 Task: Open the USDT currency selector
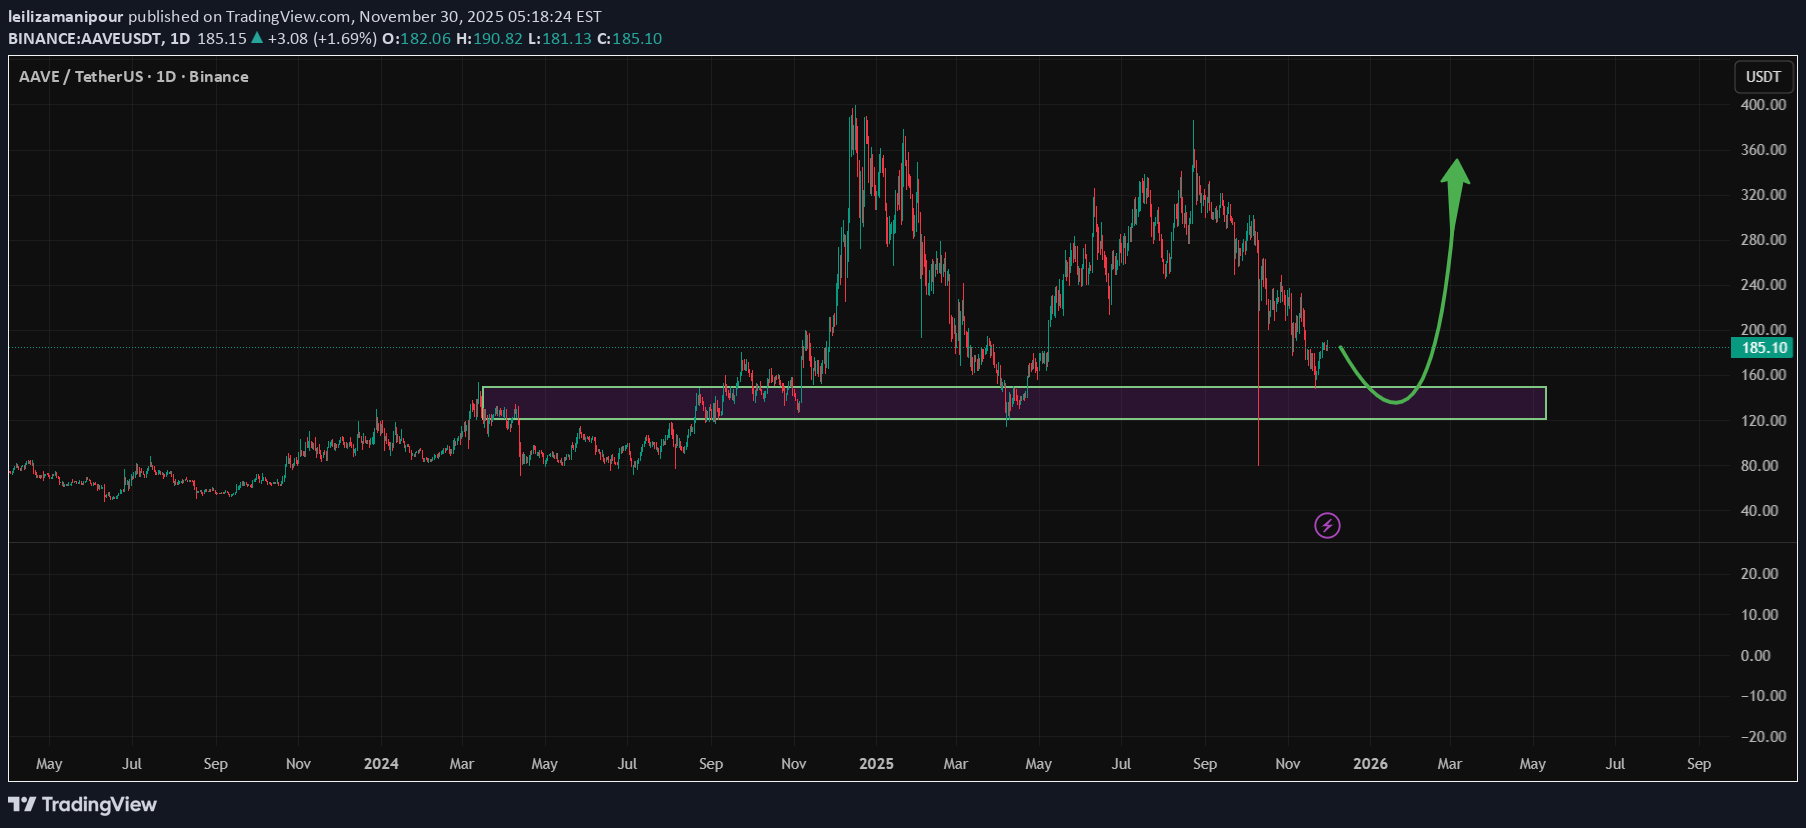pyautogui.click(x=1762, y=77)
